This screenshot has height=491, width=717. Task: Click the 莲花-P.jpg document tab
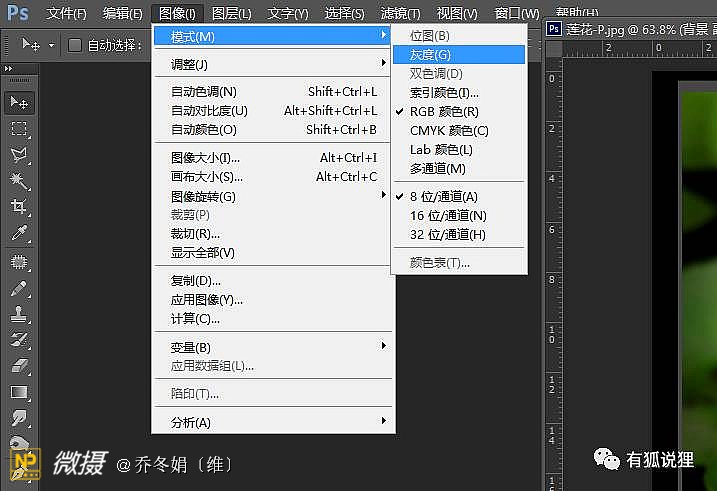pyautogui.click(x=630, y=29)
